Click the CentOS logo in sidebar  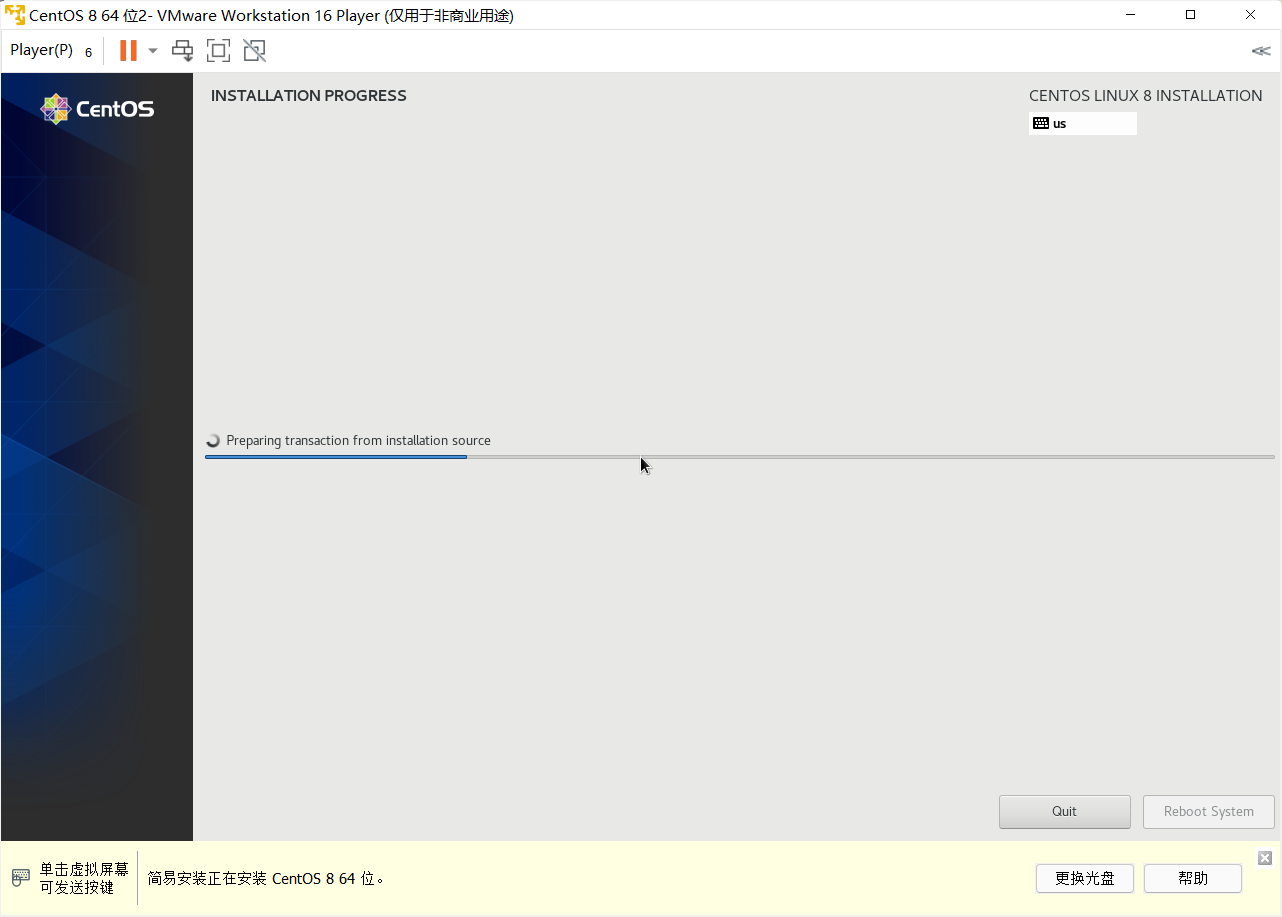click(x=97, y=109)
